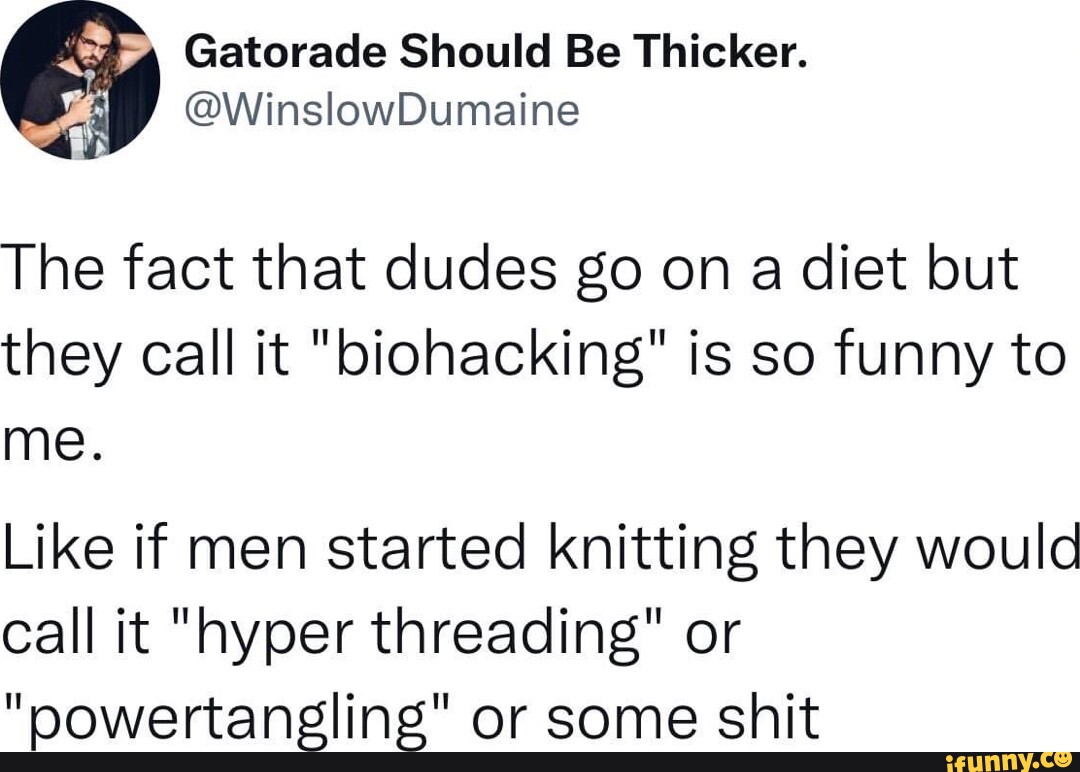Click the iFunny.co watermark logo
The image size is (1080, 772).
pyautogui.click(x=1009, y=761)
